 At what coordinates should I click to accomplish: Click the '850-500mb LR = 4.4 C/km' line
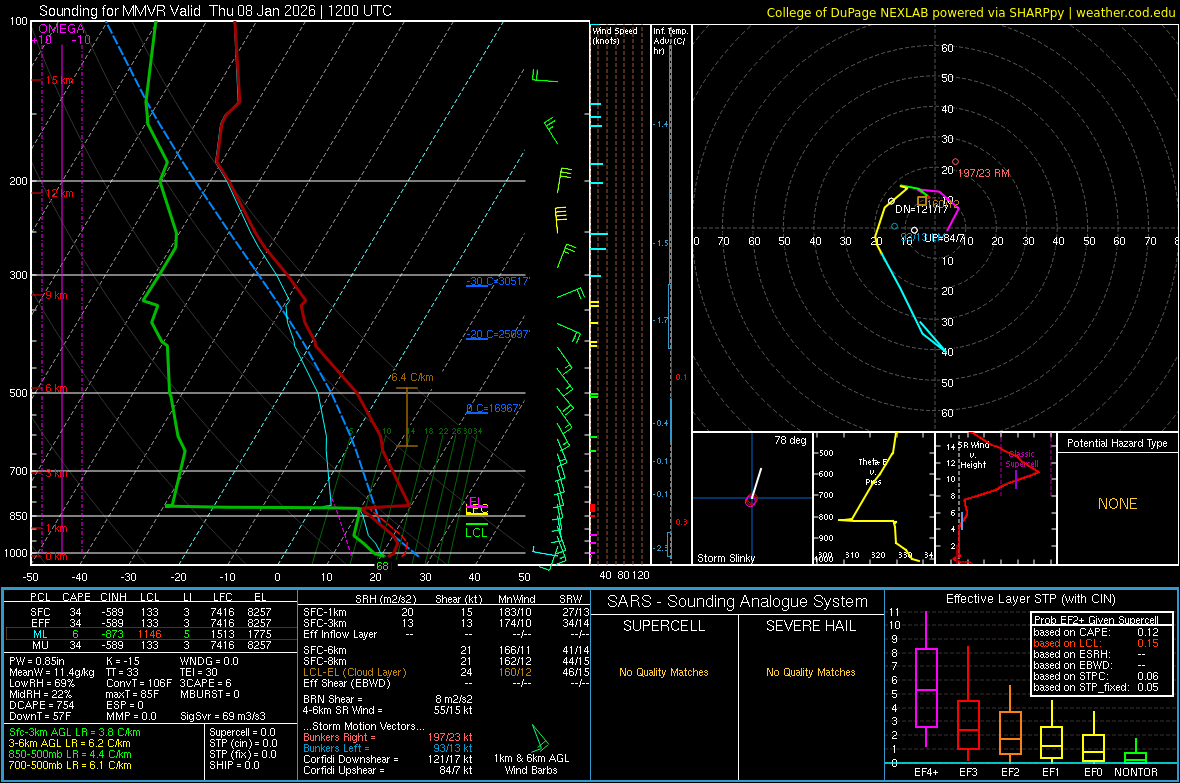click(70, 754)
